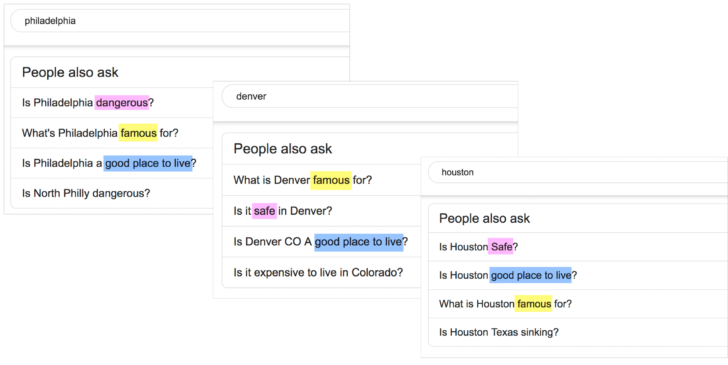The width and height of the screenshot is (728, 365).
Task: Expand 'Is Denver CO A good place to live?'
Action: [321, 242]
